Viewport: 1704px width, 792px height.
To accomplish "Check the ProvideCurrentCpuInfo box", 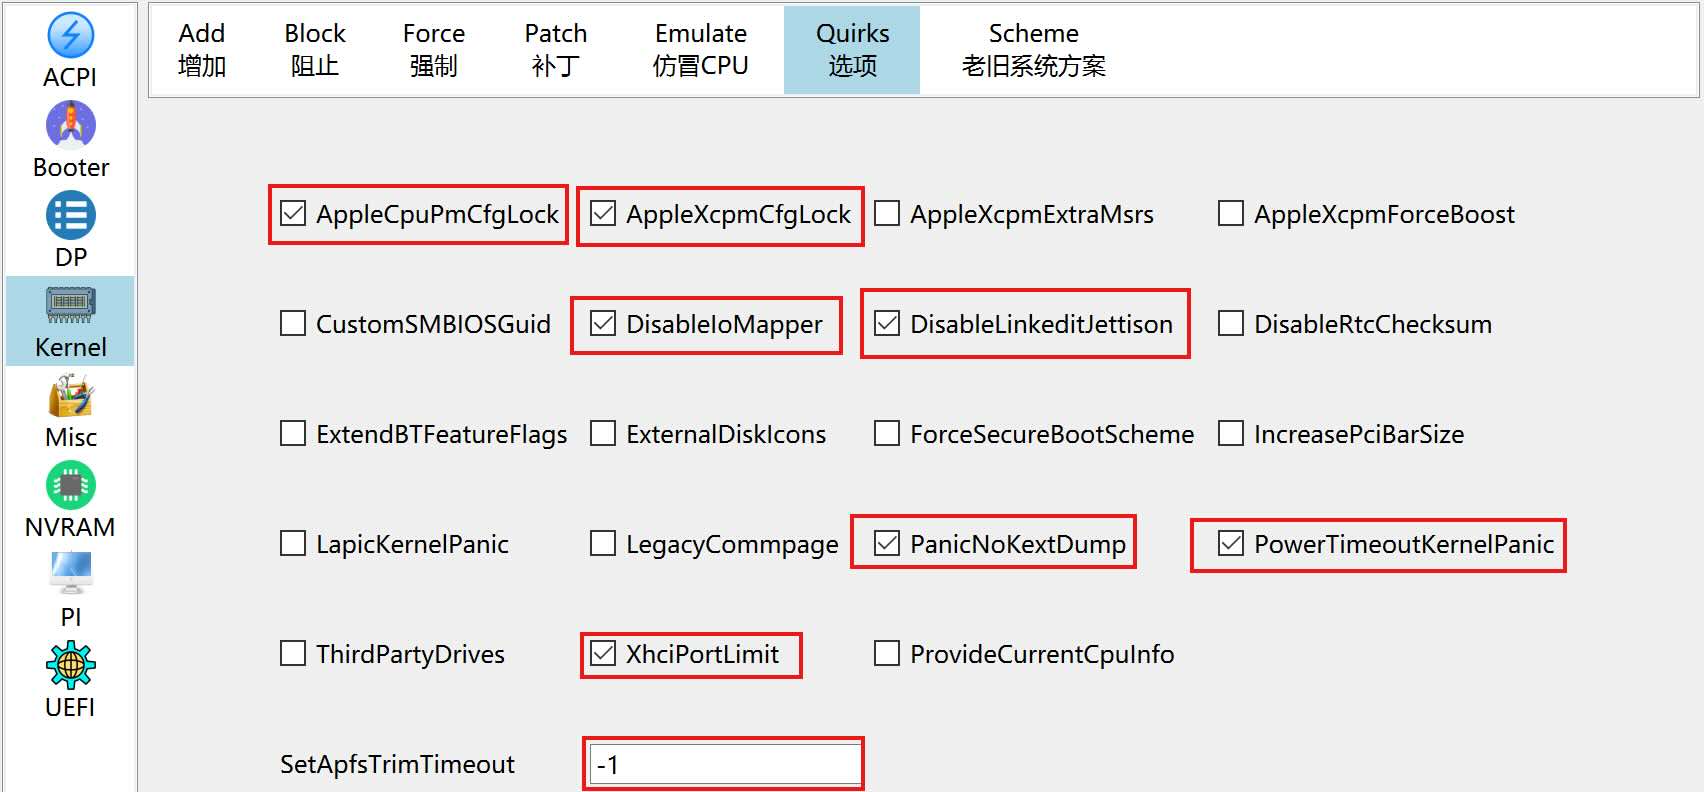I will (x=887, y=653).
